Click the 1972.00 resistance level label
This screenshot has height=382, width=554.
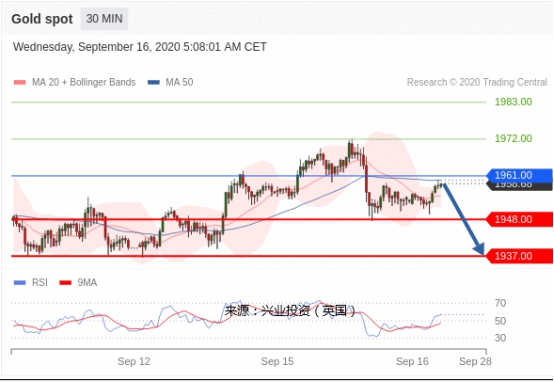[x=513, y=138]
